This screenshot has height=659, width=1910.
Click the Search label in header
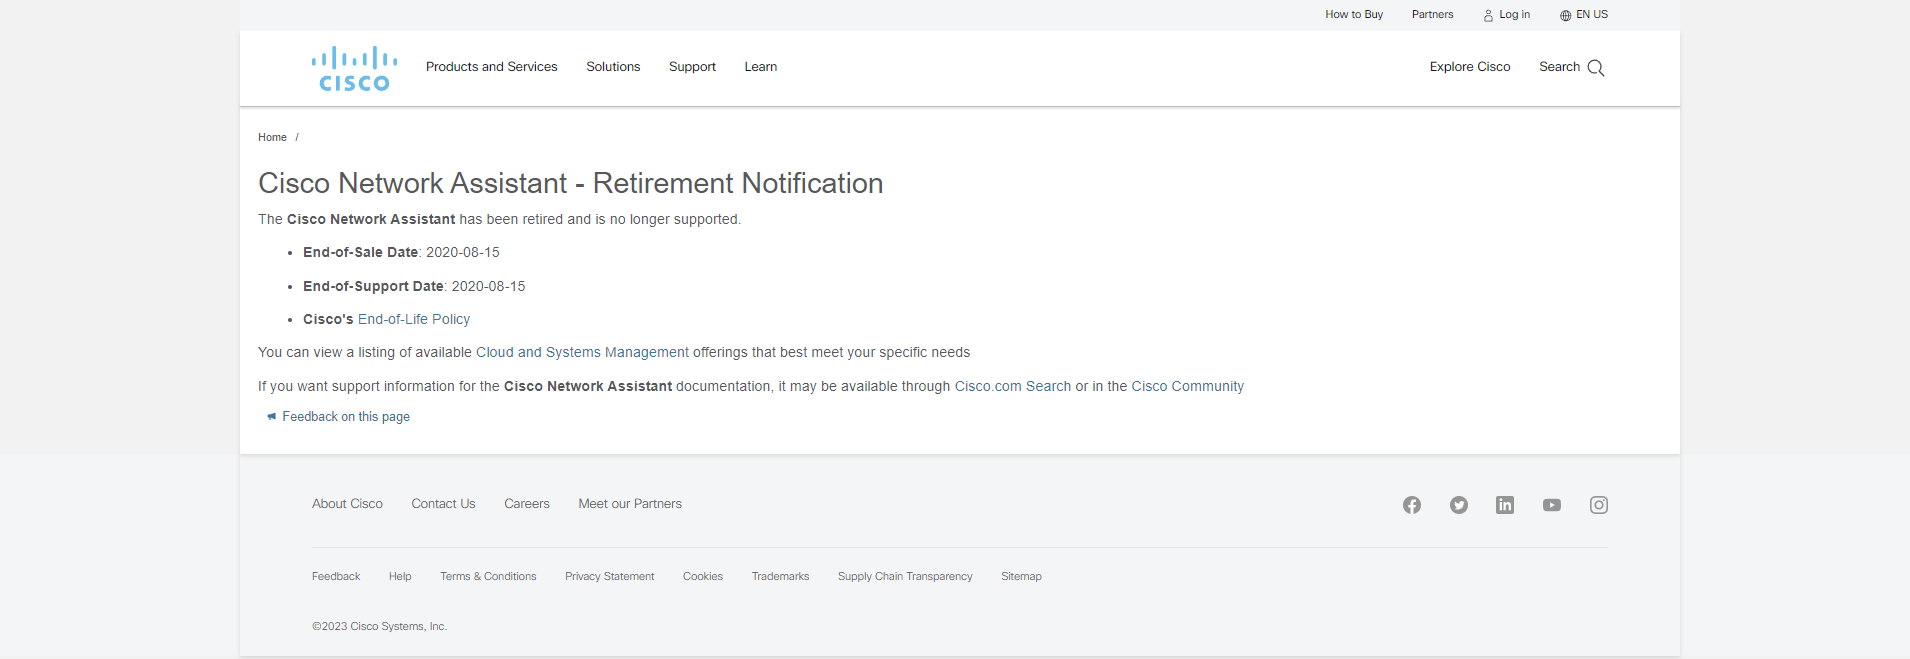[x=1559, y=67]
